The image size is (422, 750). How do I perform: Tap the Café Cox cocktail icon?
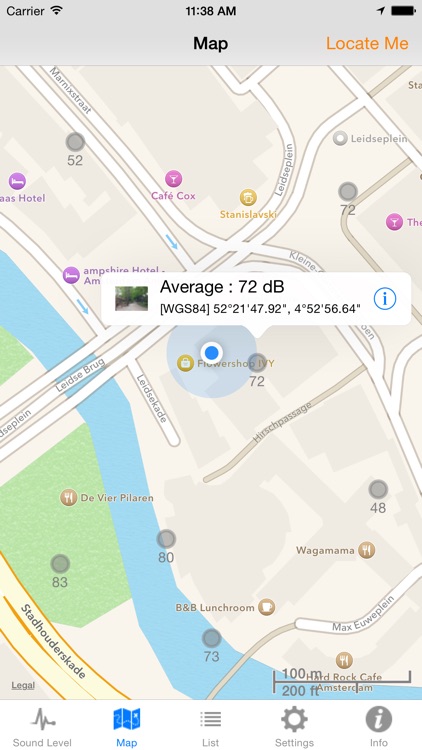(x=173, y=179)
